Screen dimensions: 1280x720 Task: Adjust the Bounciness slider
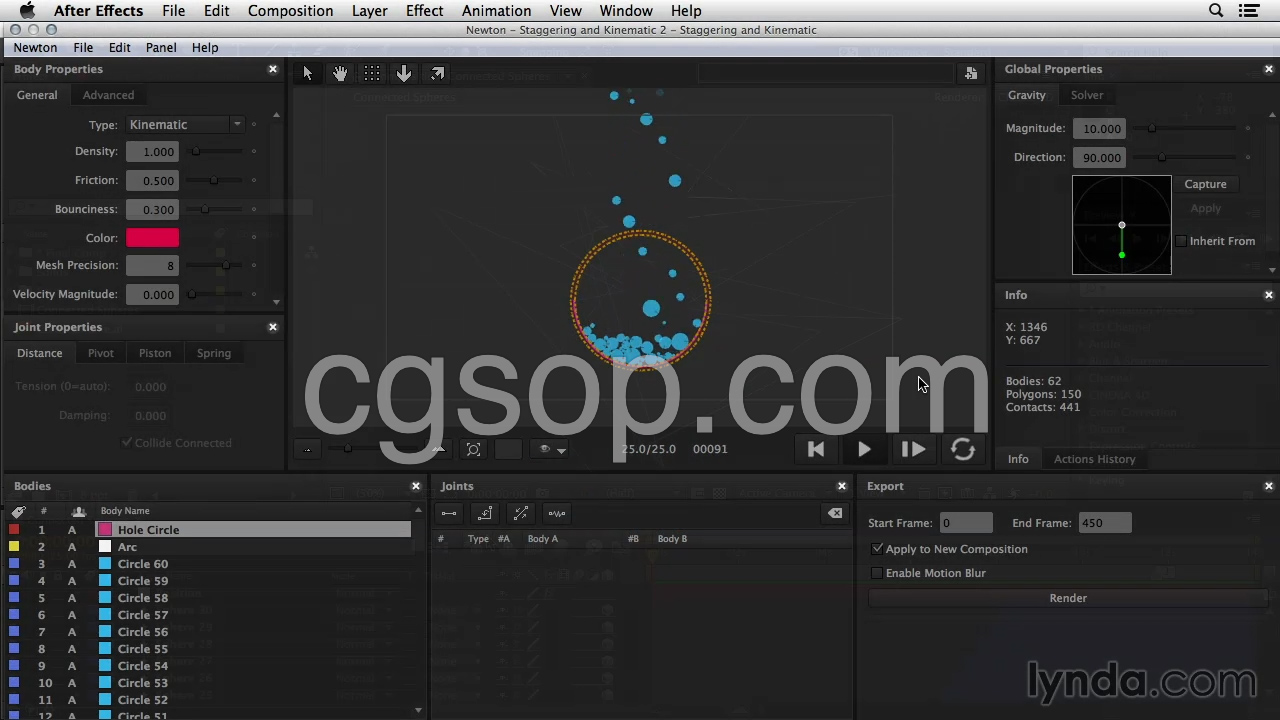point(215,209)
